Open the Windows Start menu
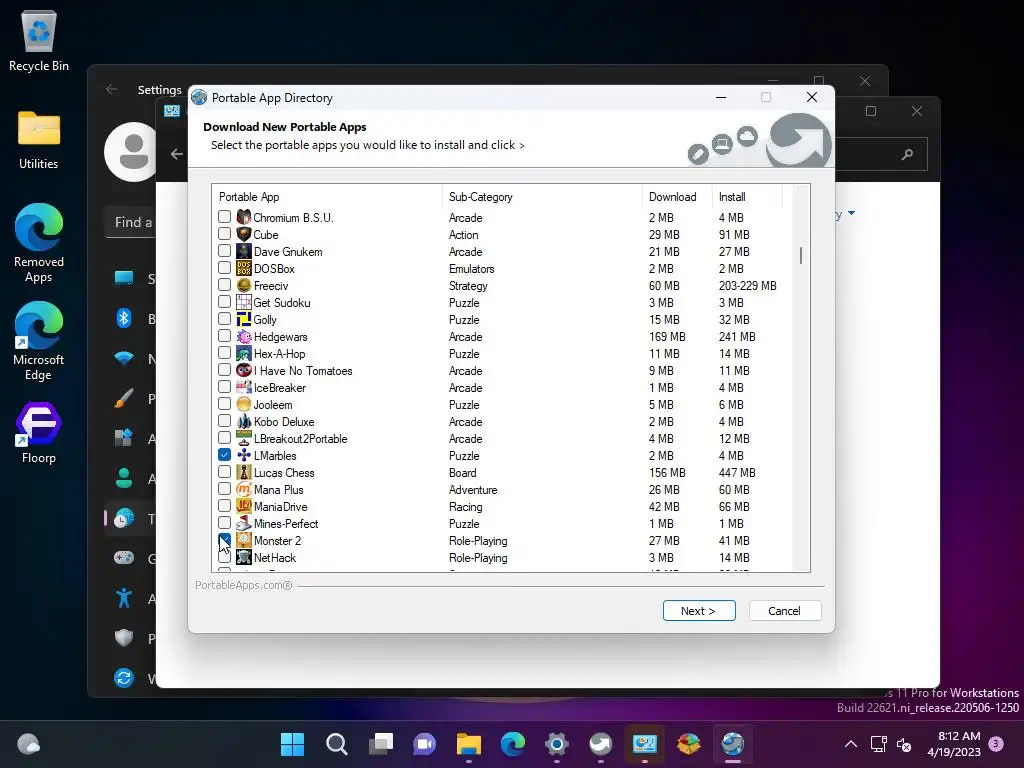 pyautogui.click(x=292, y=744)
